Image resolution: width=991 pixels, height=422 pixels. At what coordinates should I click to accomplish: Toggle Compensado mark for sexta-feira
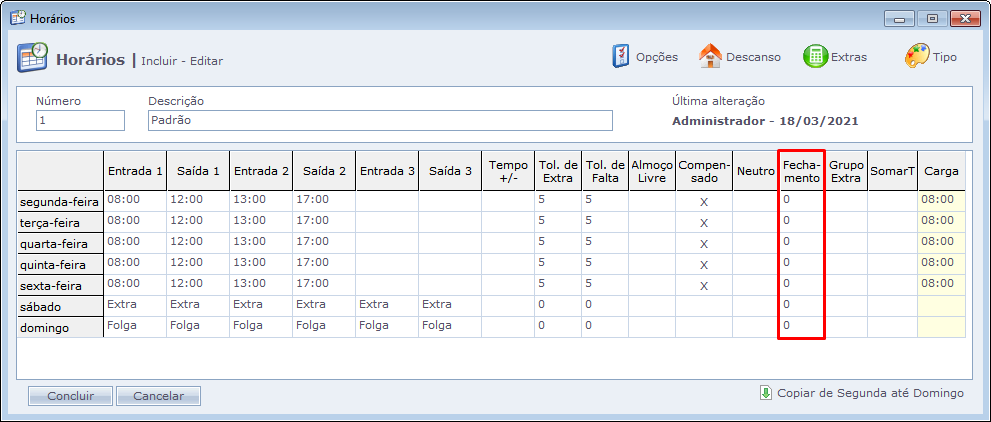tap(704, 285)
